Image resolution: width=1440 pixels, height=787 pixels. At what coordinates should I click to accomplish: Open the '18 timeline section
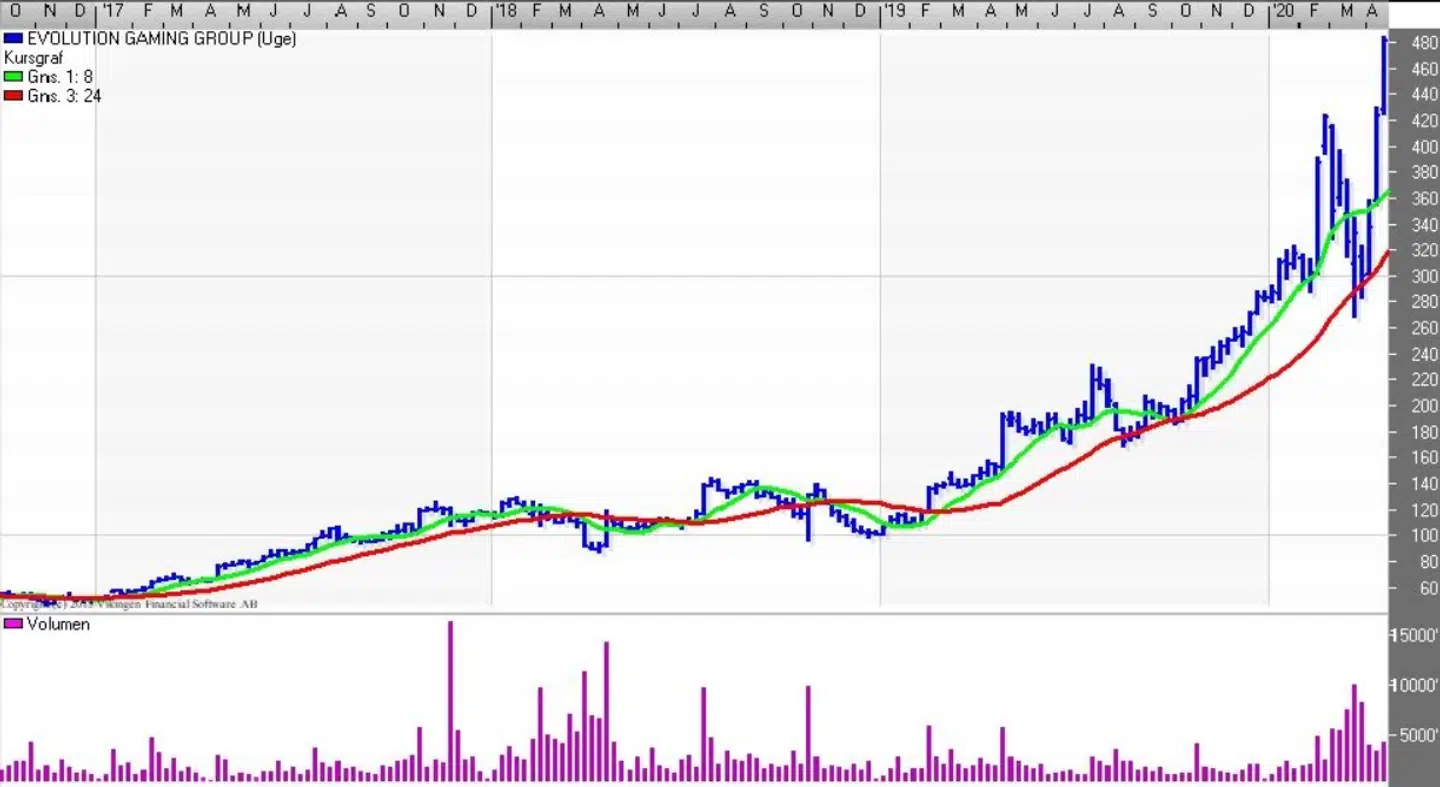(505, 9)
